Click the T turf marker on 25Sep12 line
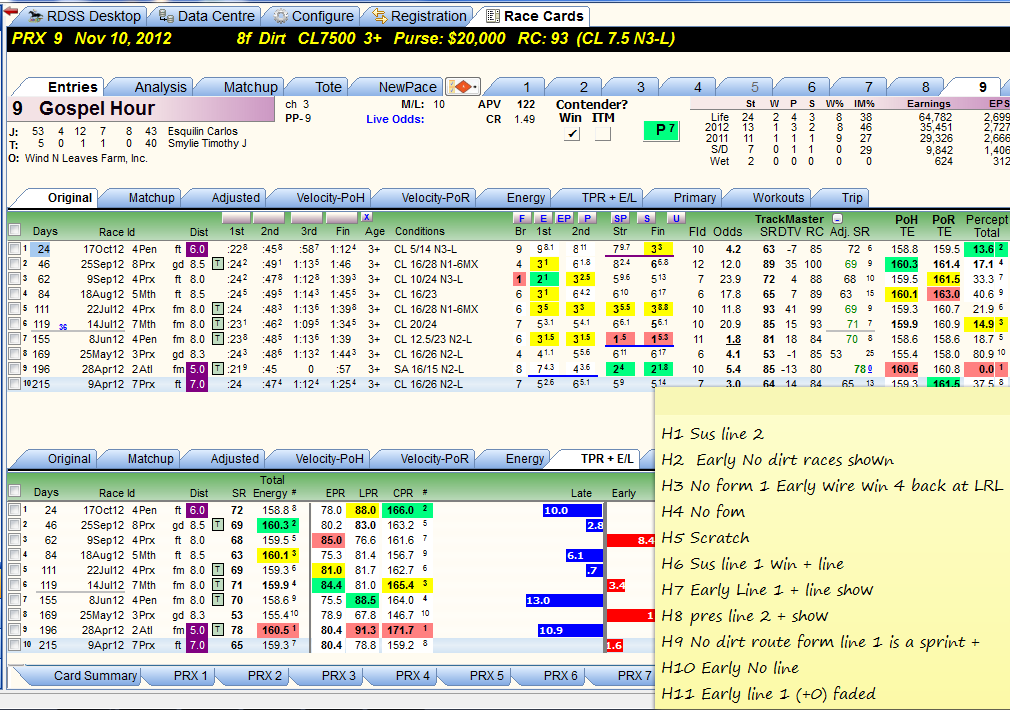 218,264
